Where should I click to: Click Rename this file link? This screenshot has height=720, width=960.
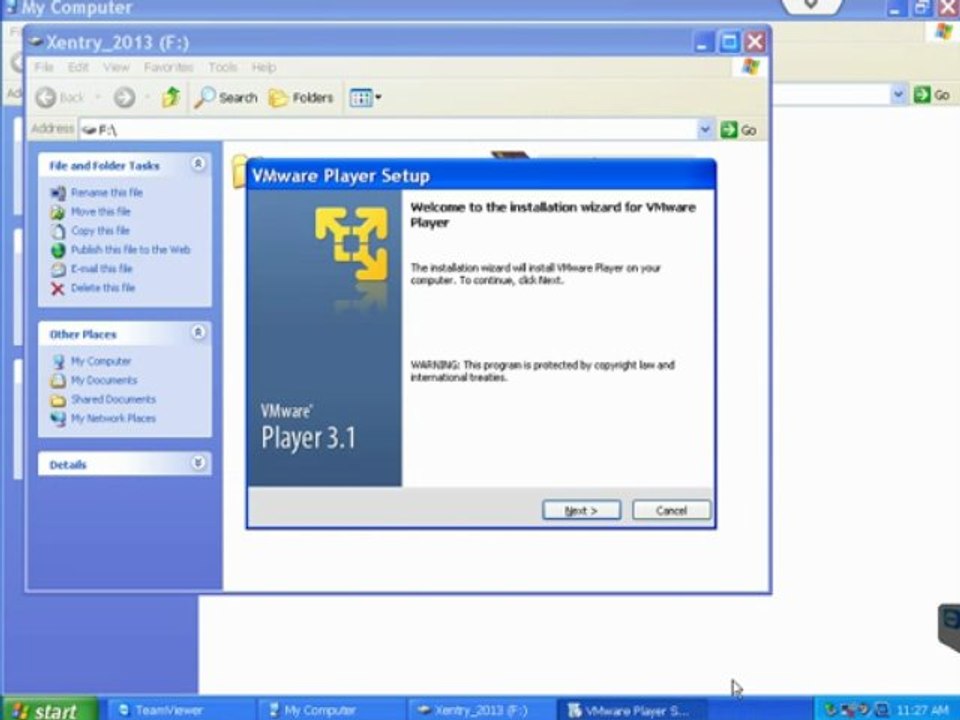tap(107, 192)
